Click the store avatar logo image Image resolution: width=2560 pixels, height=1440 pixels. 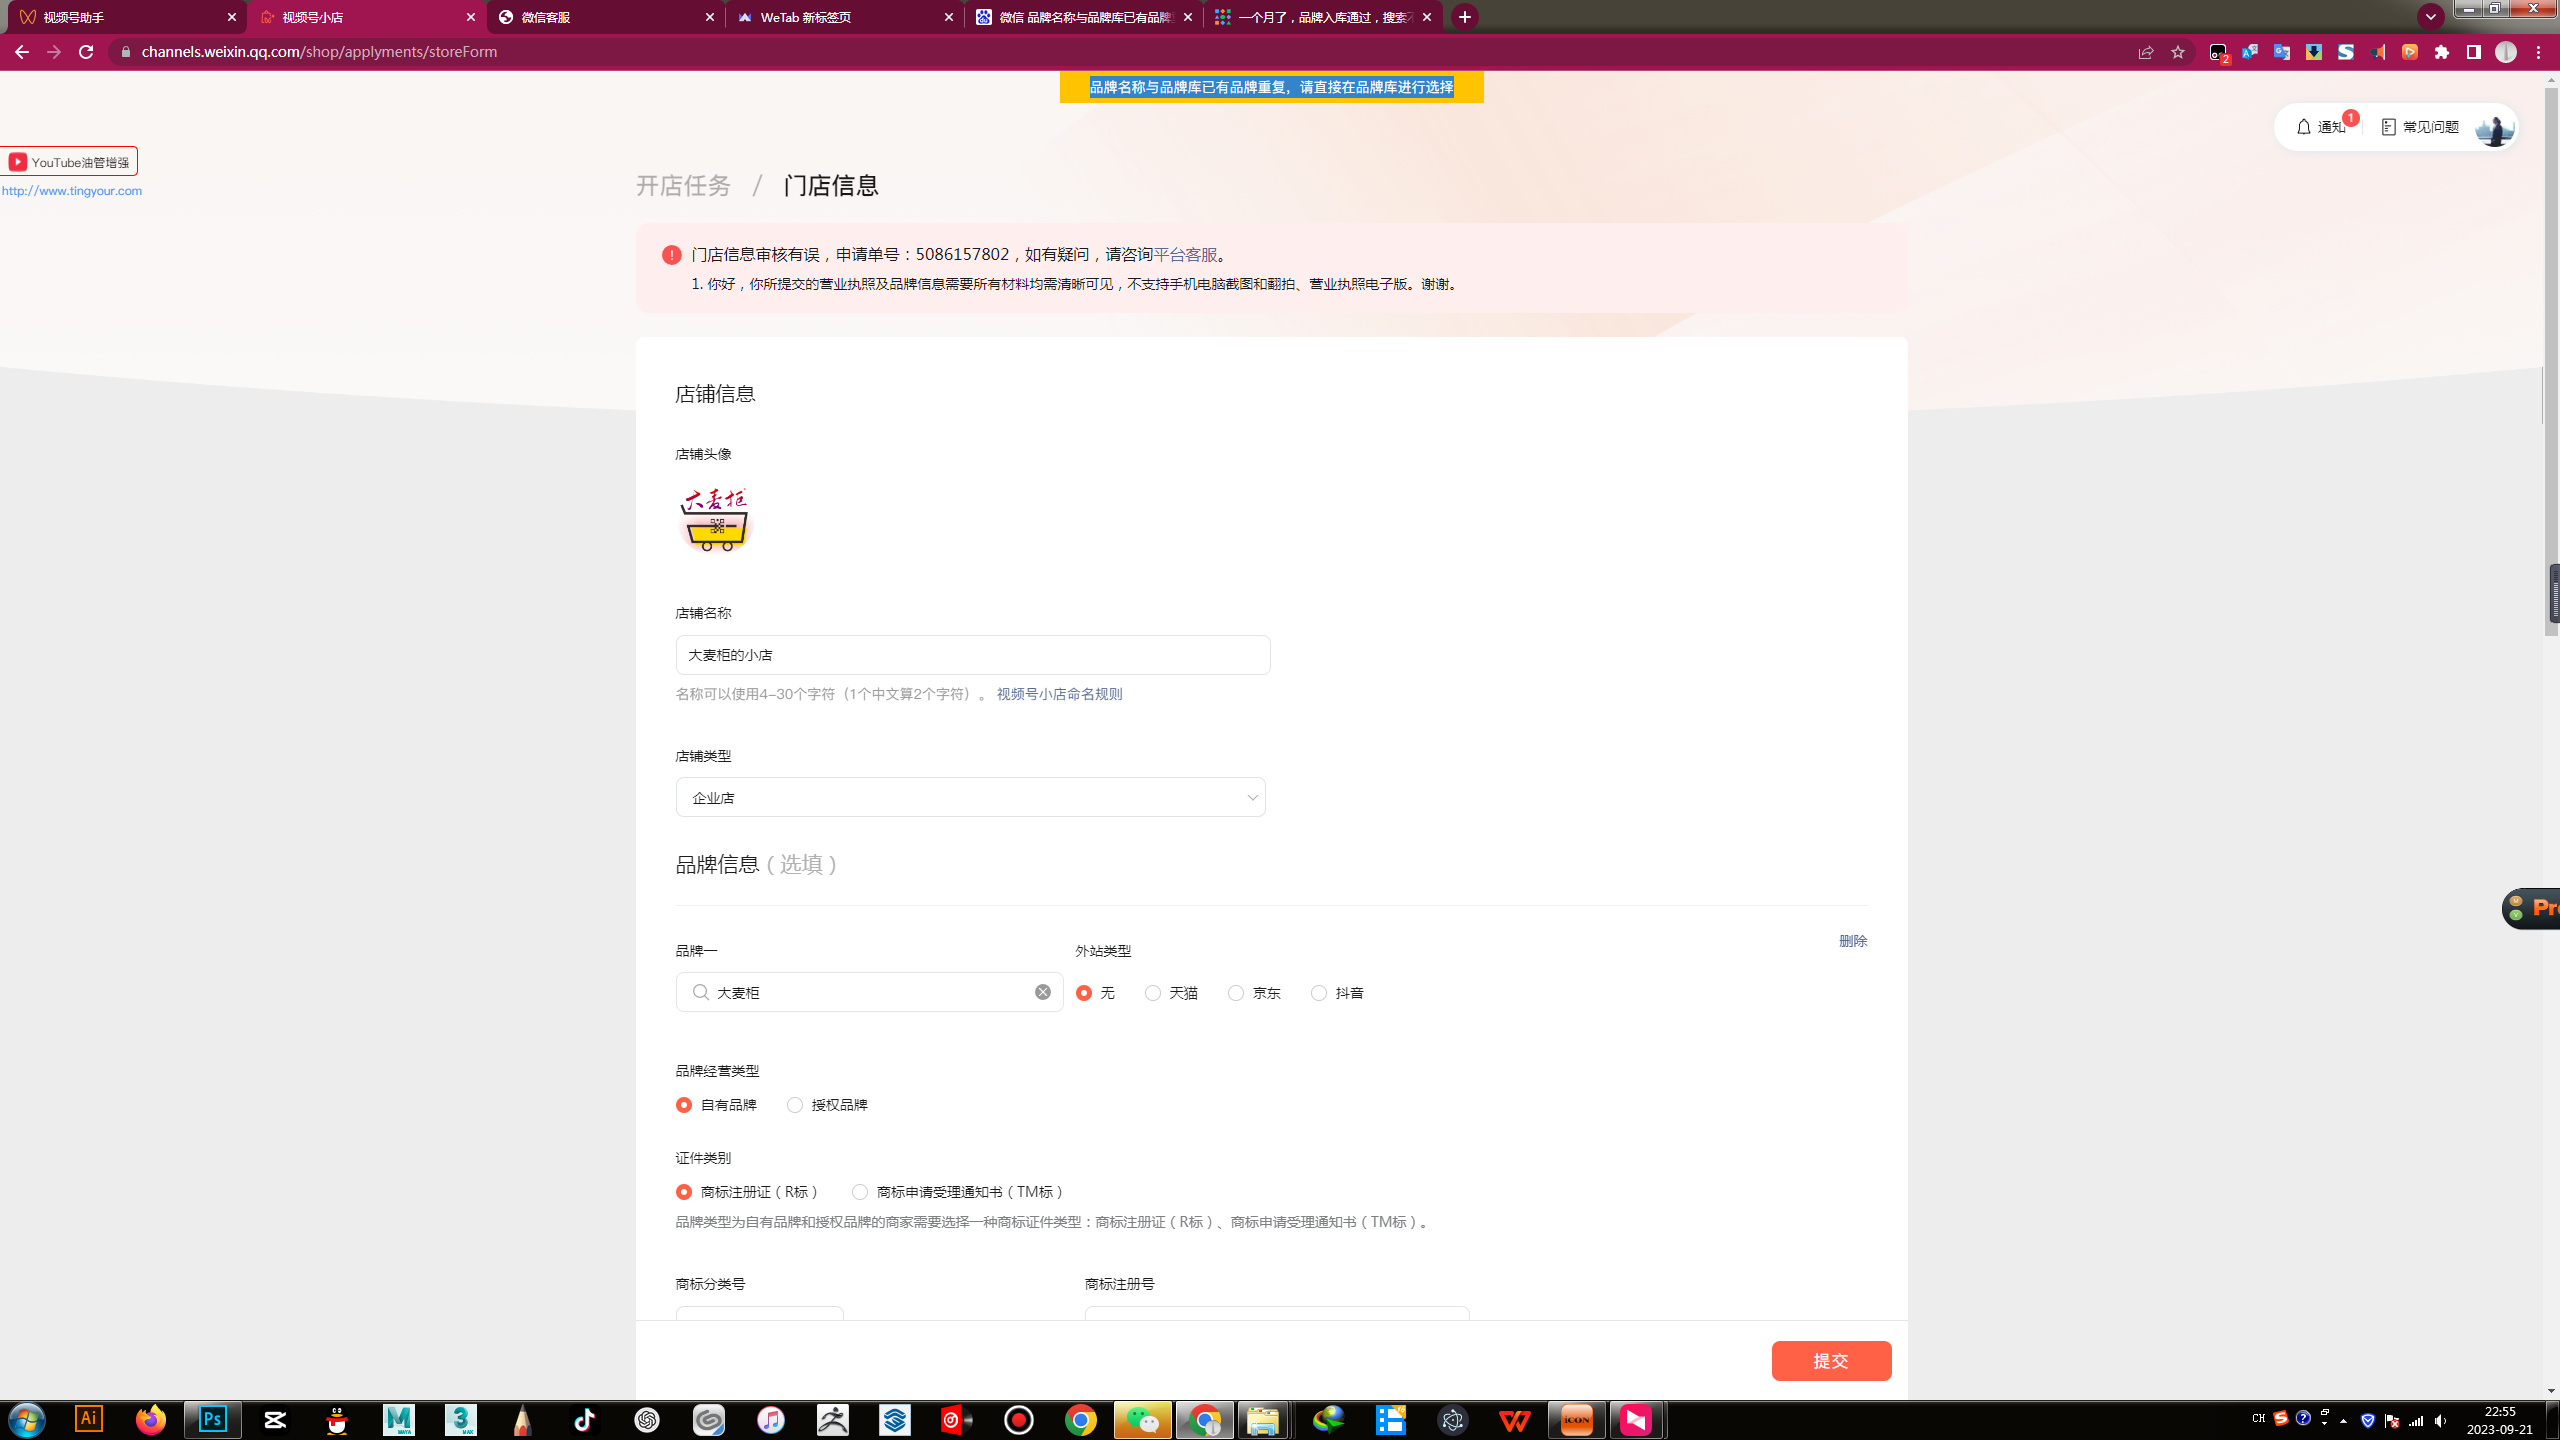[715, 520]
